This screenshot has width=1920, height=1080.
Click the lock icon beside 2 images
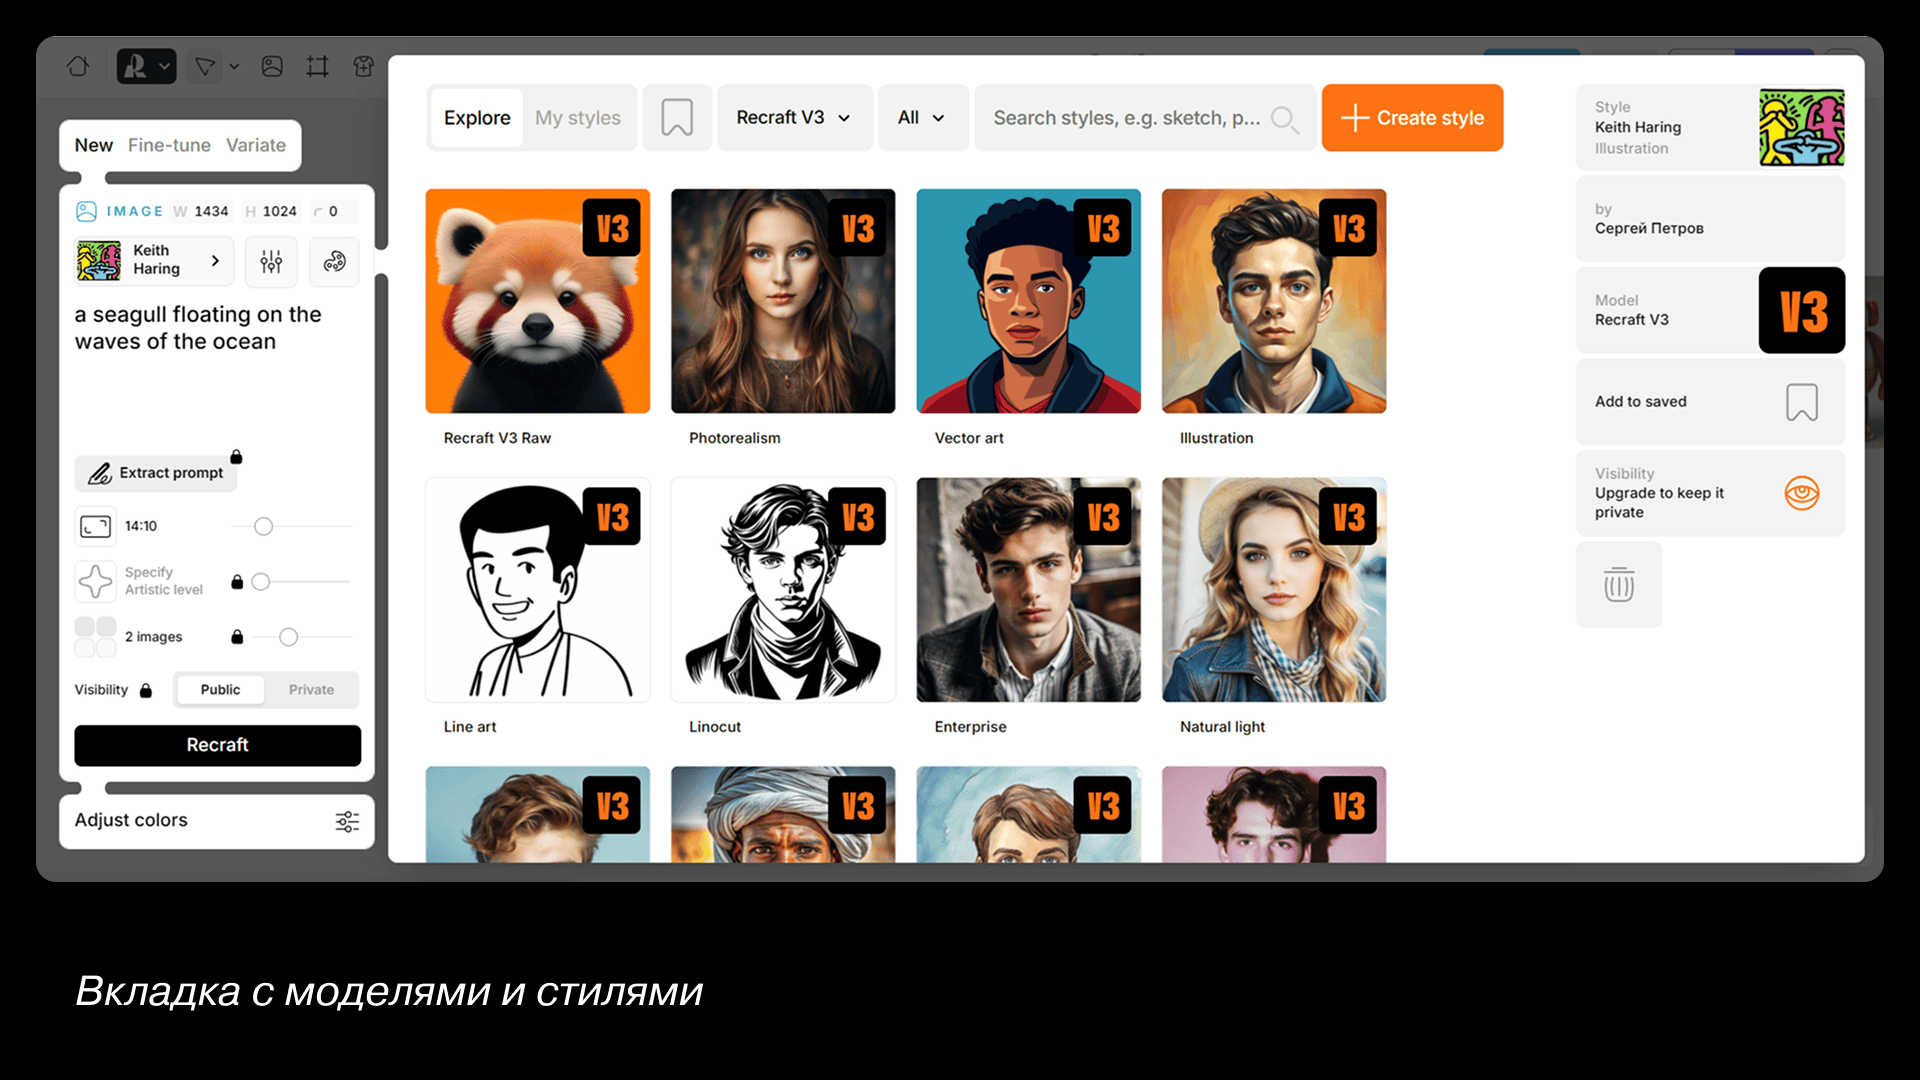[x=237, y=637]
